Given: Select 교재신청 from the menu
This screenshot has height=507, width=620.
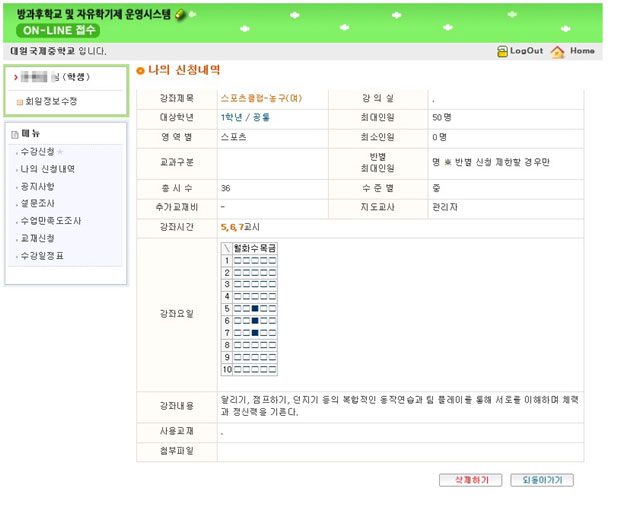Looking at the screenshot, I should [x=37, y=238].
